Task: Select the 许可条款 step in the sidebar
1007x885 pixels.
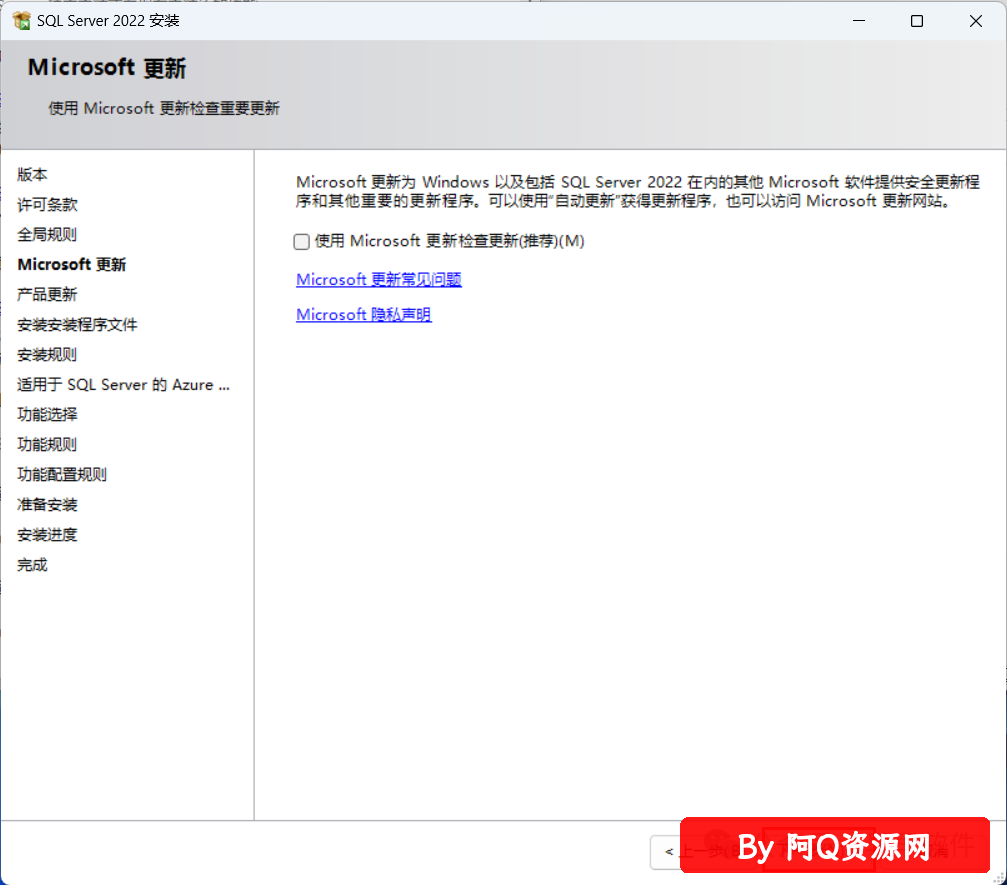Action: (x=47, y=205)
